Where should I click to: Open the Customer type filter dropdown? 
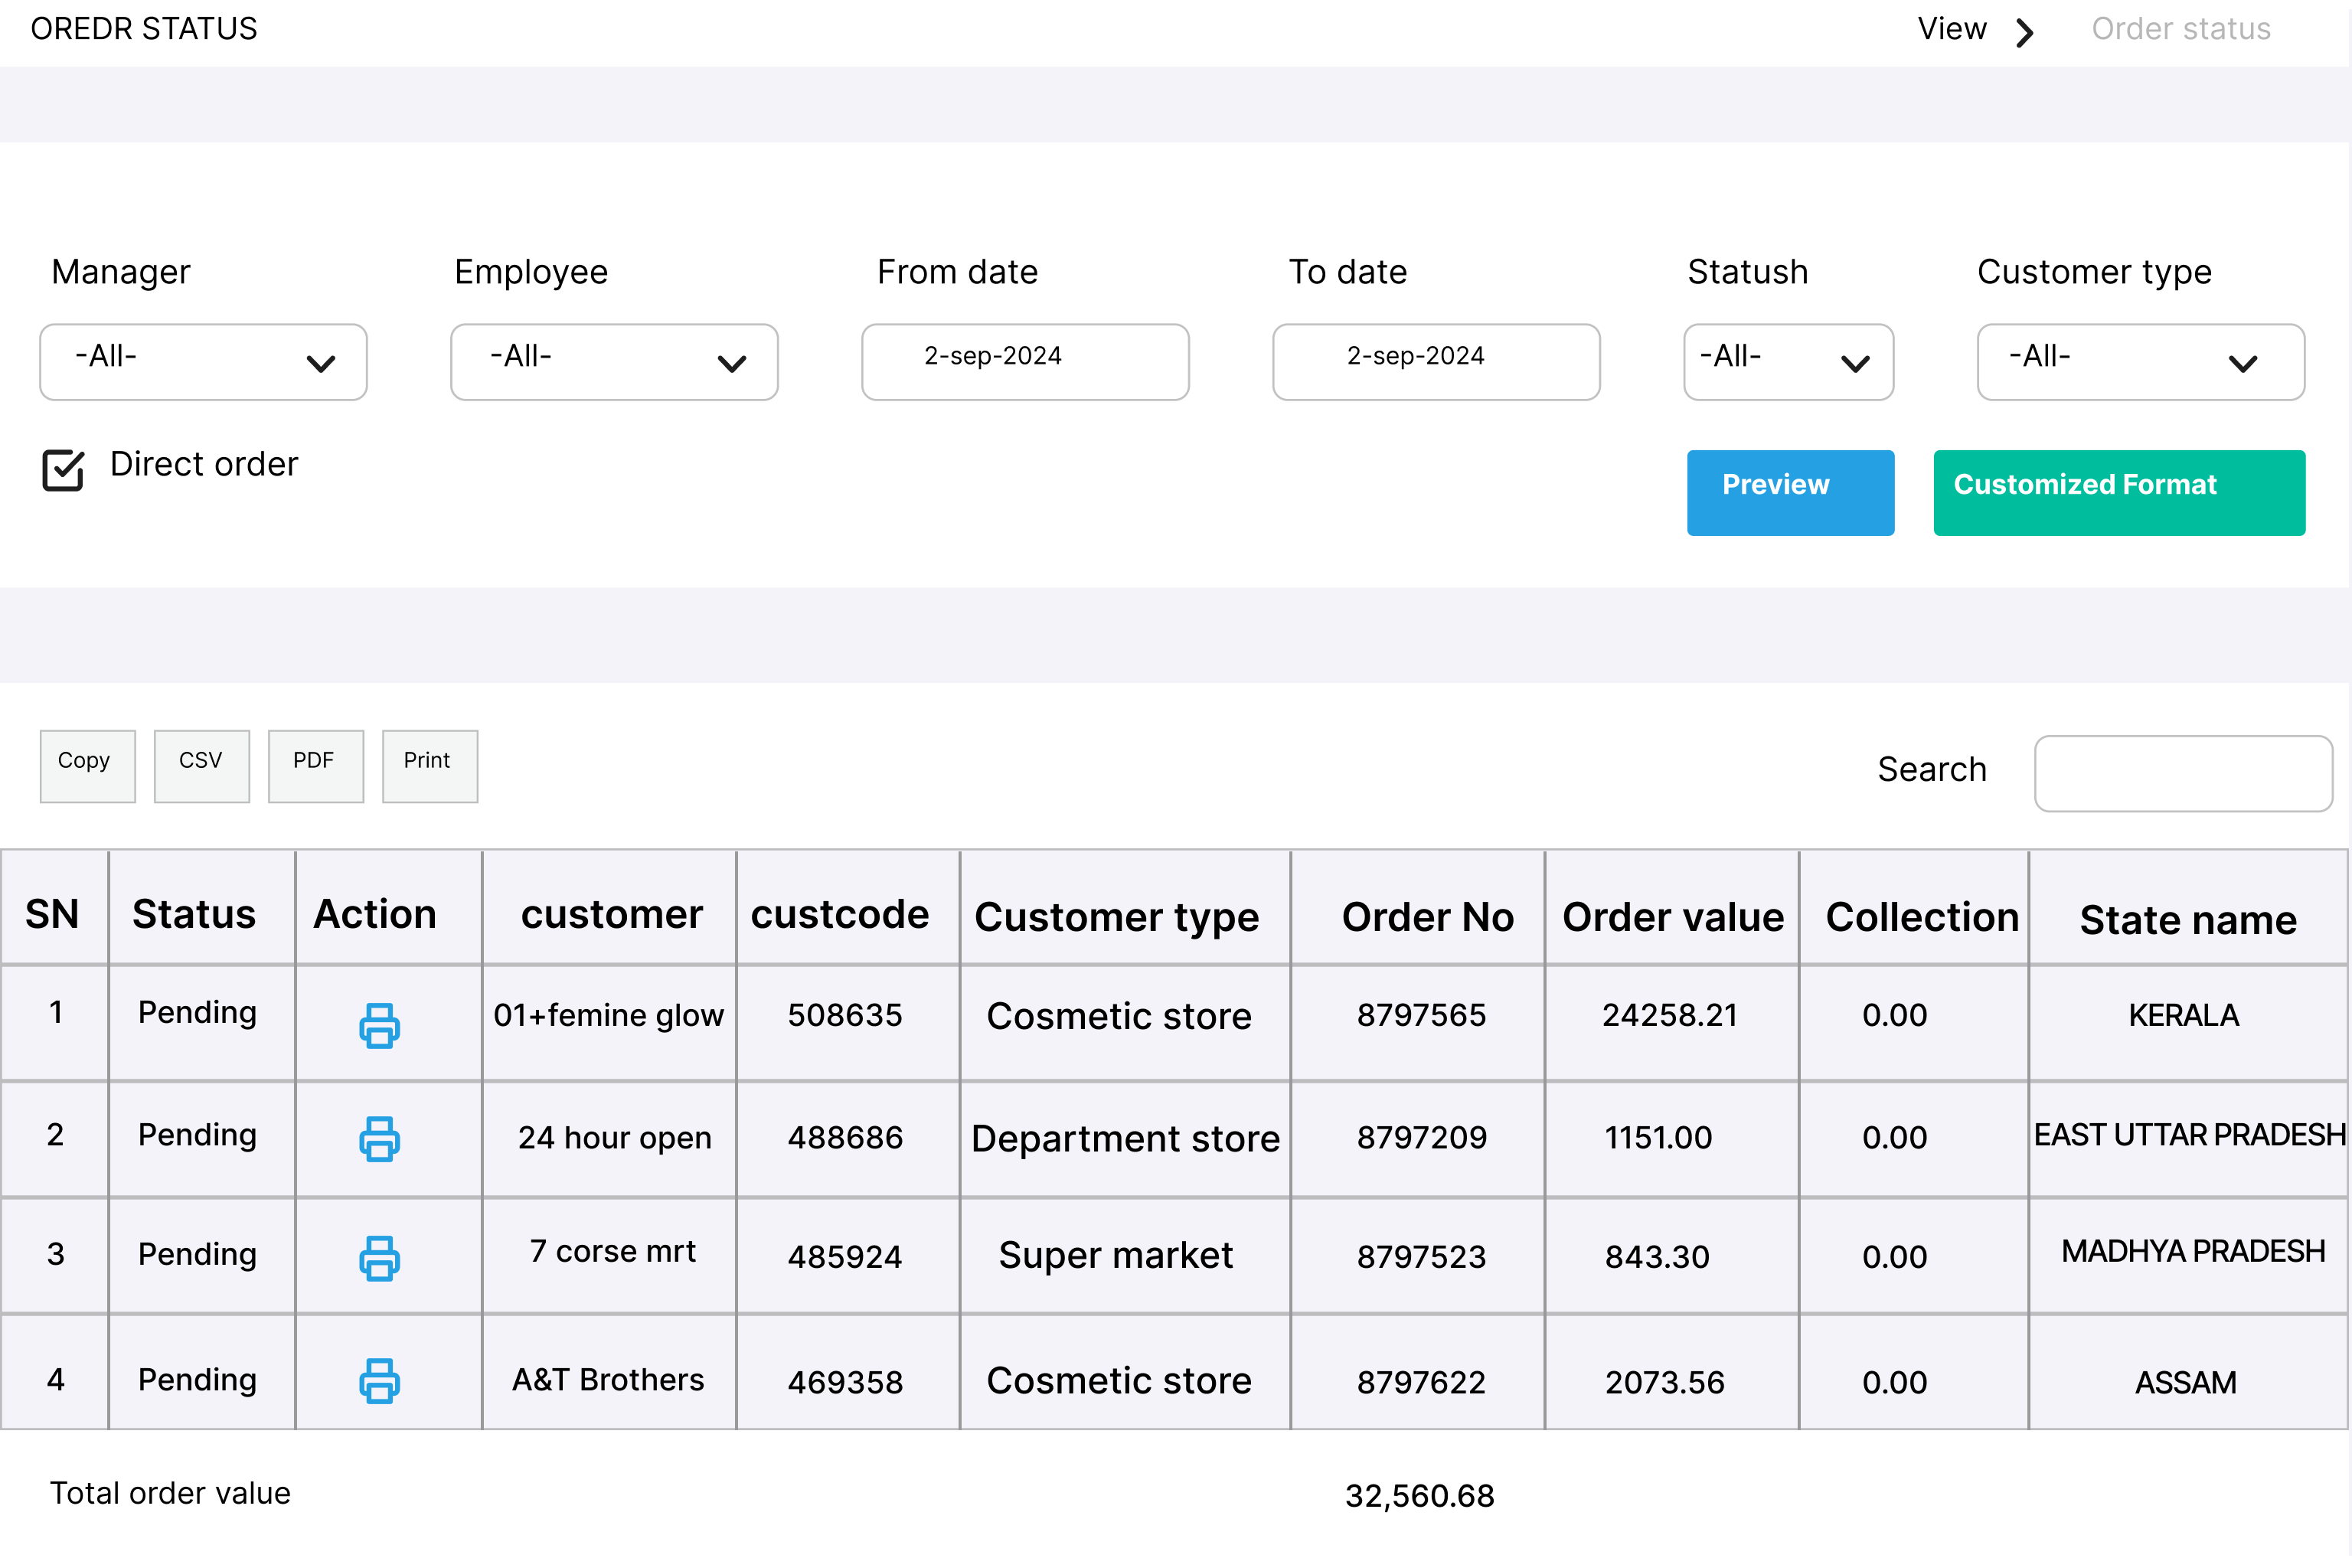coord(2141,362)
